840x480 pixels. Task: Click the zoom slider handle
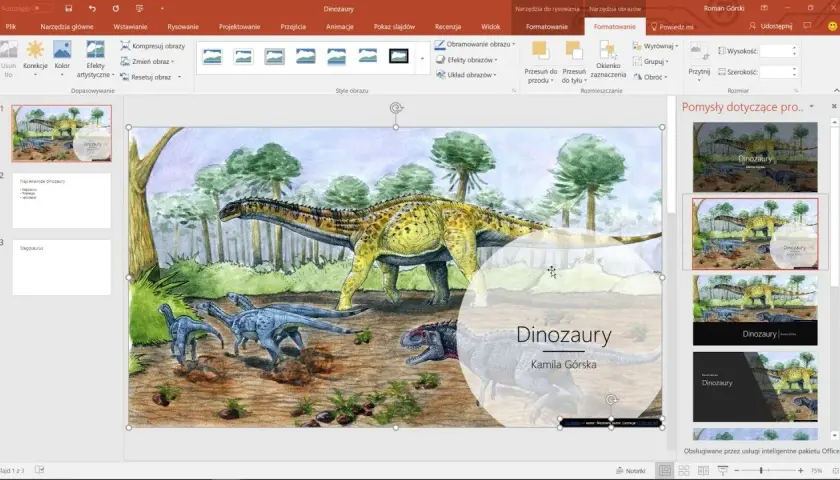(761, 470)
